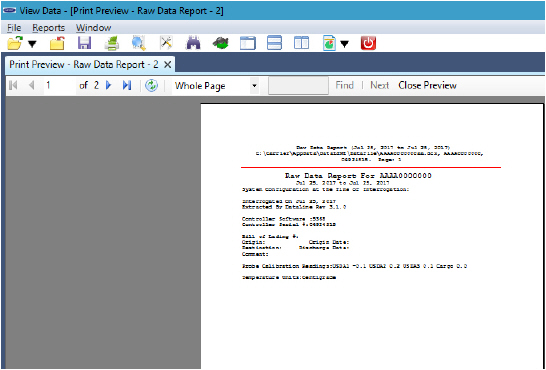Close the Print Preview - Raw Data Report tab

[167, 65]
